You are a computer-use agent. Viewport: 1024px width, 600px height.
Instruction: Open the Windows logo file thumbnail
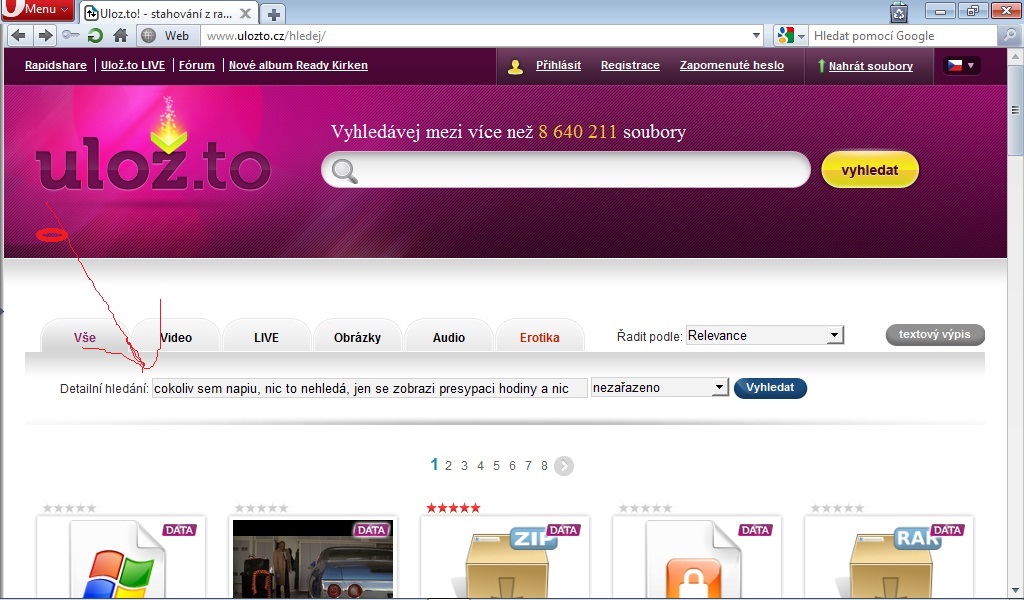coord(121,559)
